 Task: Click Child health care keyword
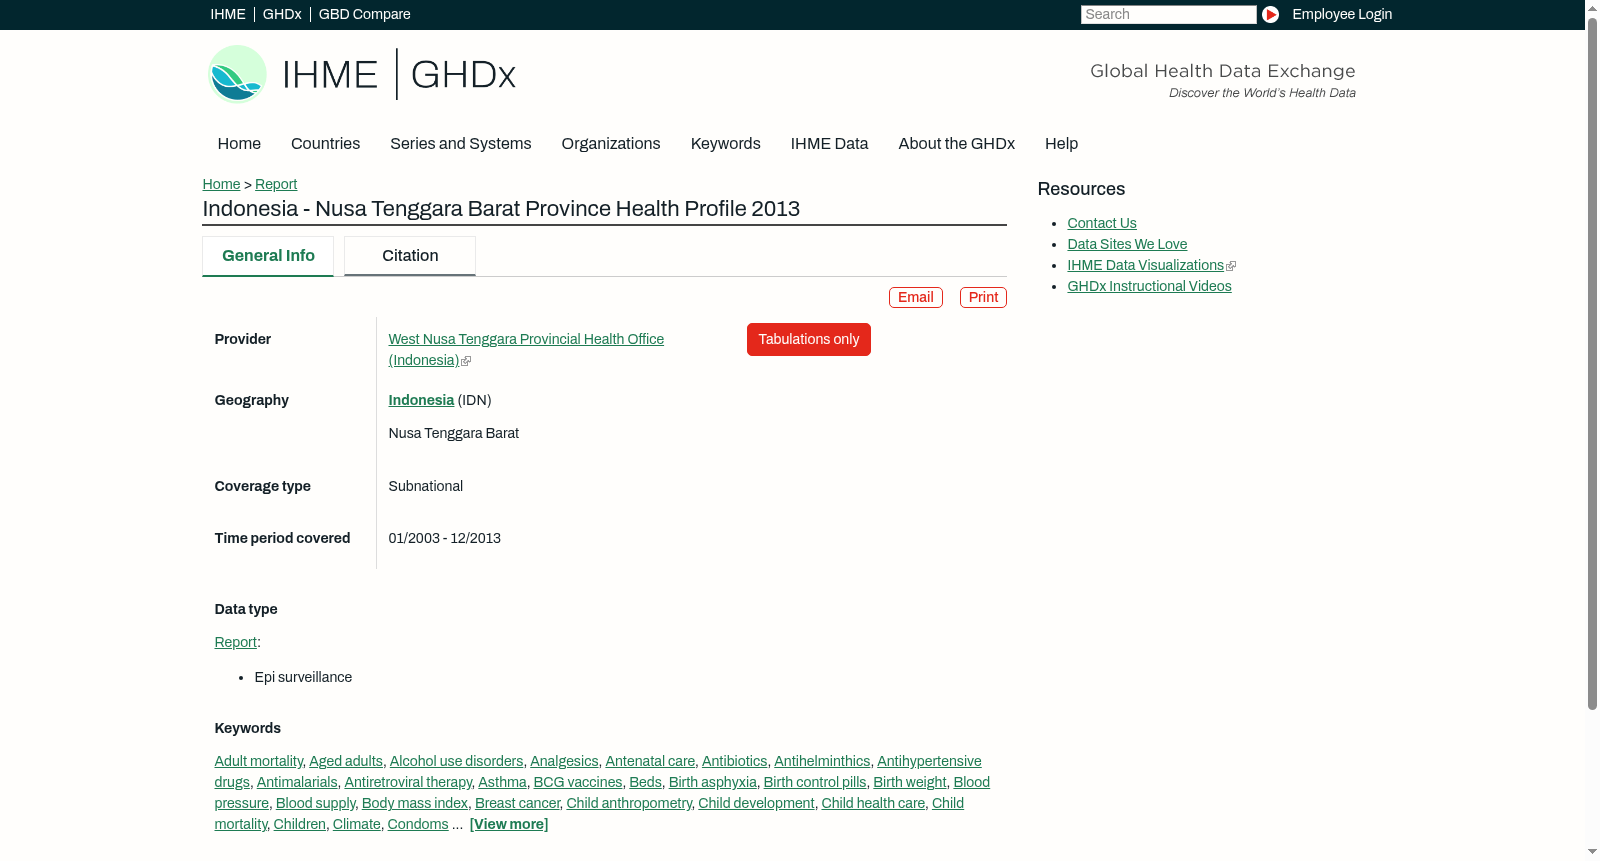click(x=873, y=803)
